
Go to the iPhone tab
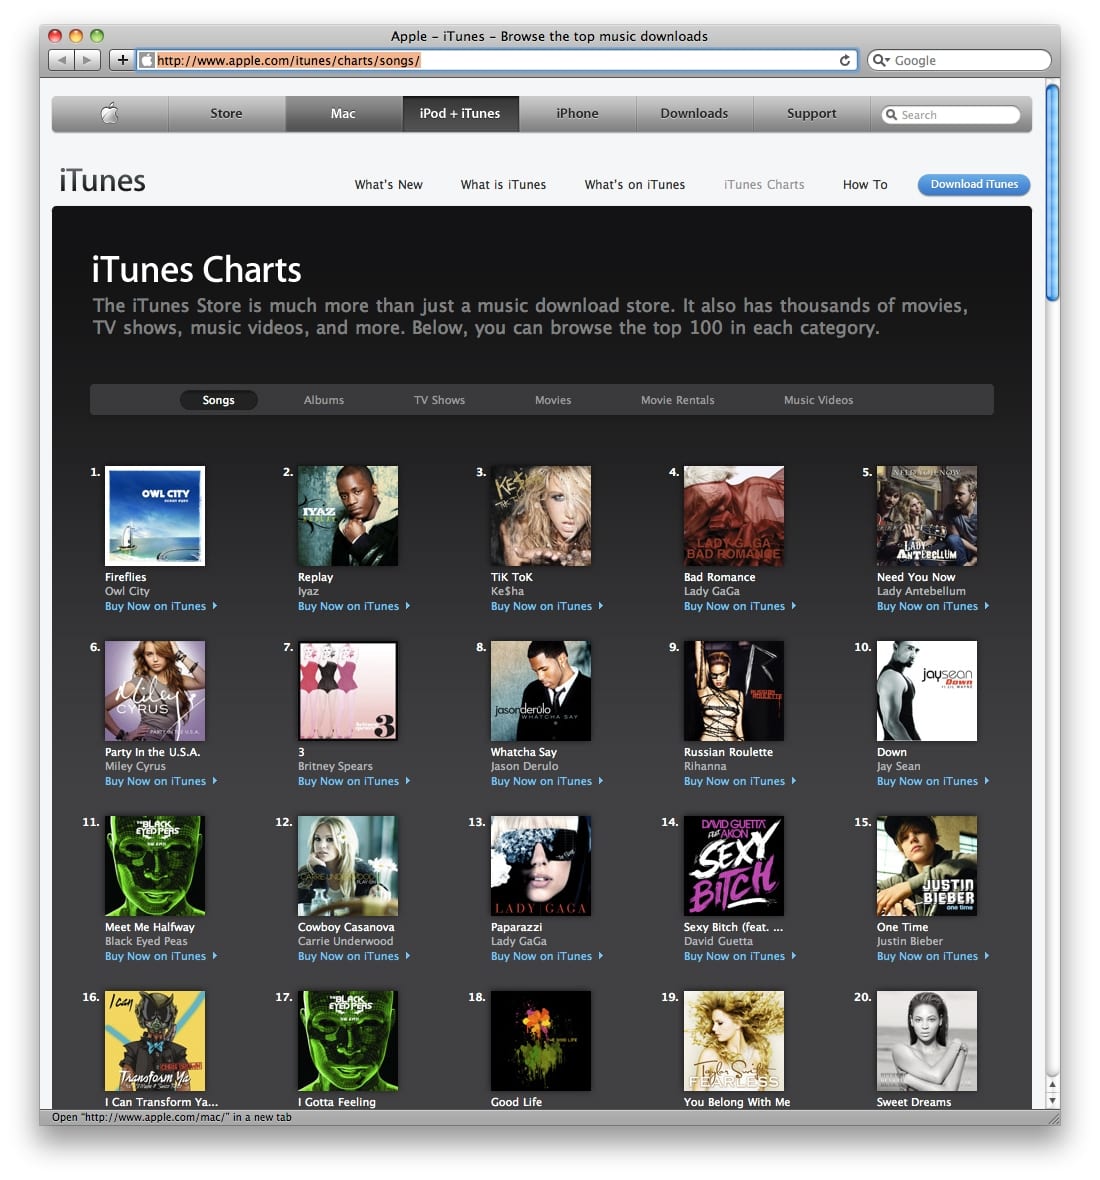pos(577,114)
